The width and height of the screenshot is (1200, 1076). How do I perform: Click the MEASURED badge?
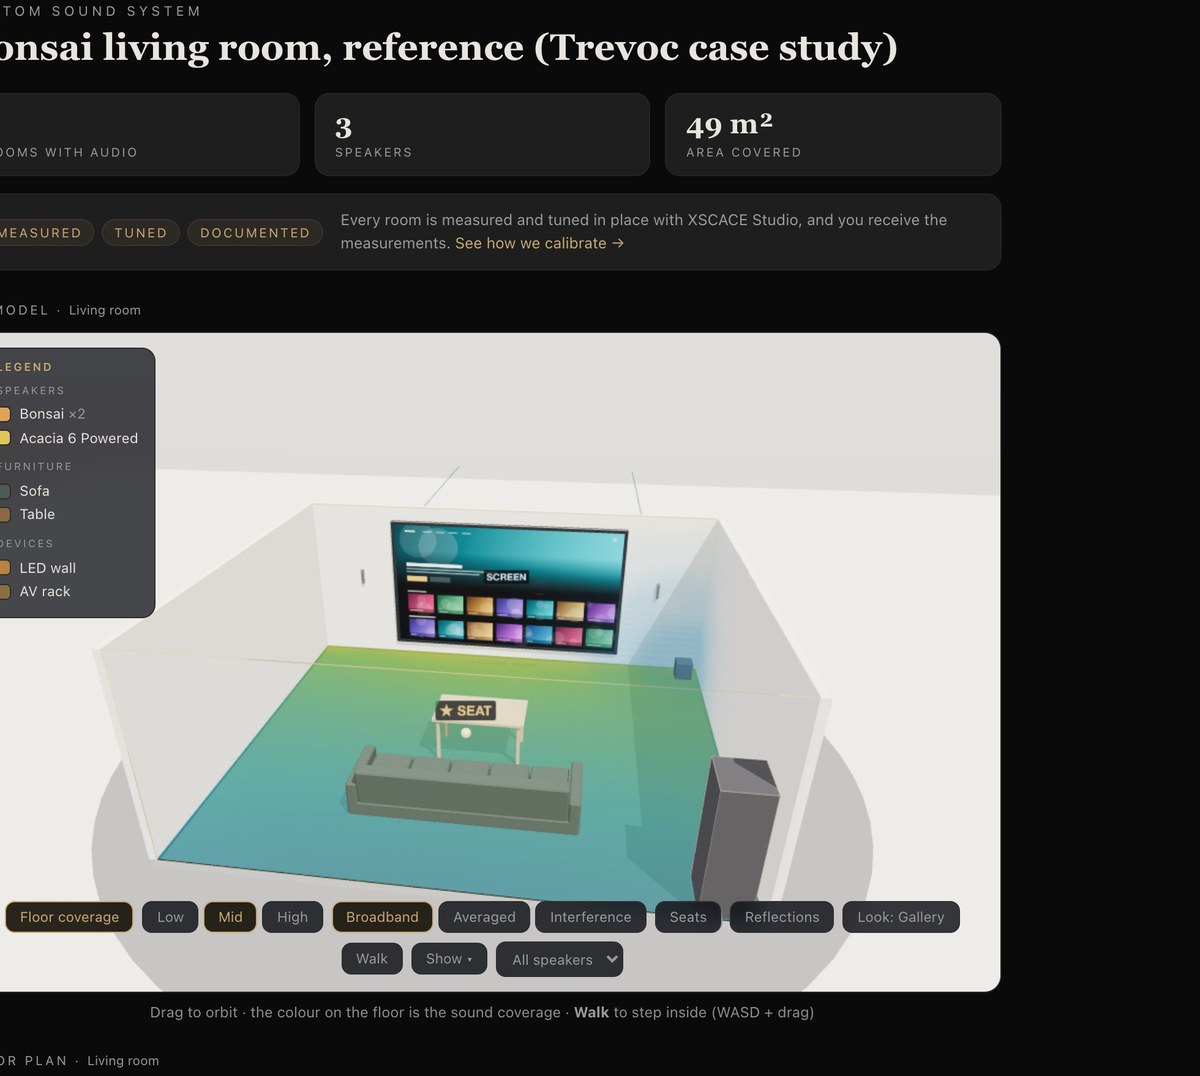[x=41, y=233]
